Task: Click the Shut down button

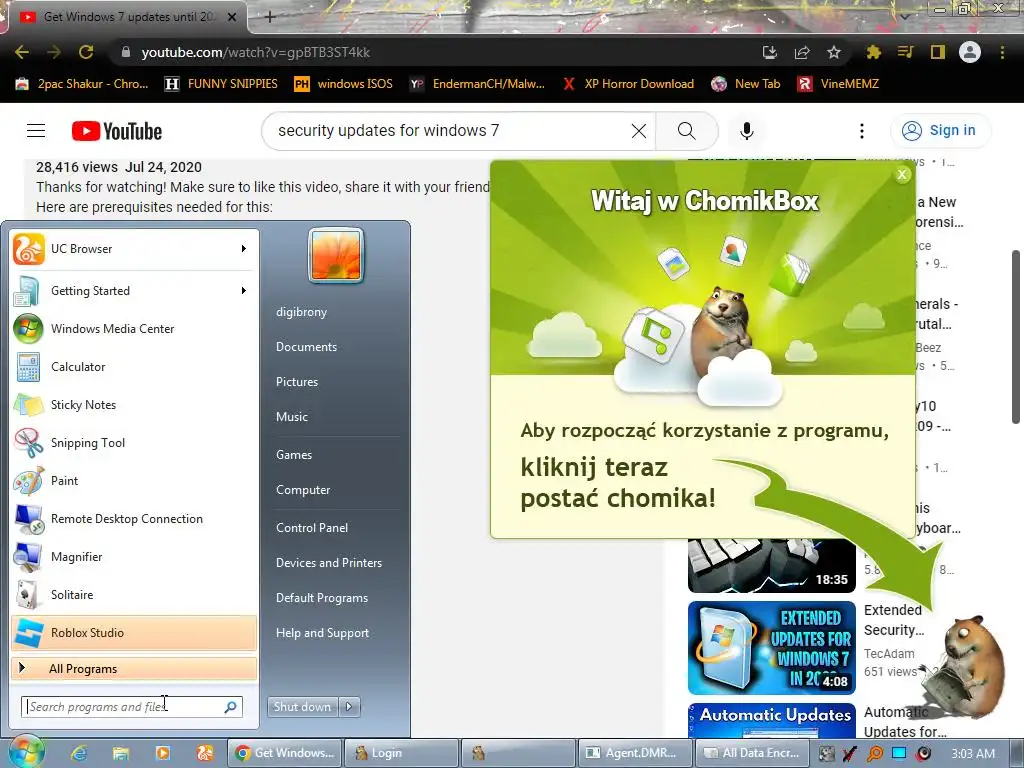Action: 303,707
